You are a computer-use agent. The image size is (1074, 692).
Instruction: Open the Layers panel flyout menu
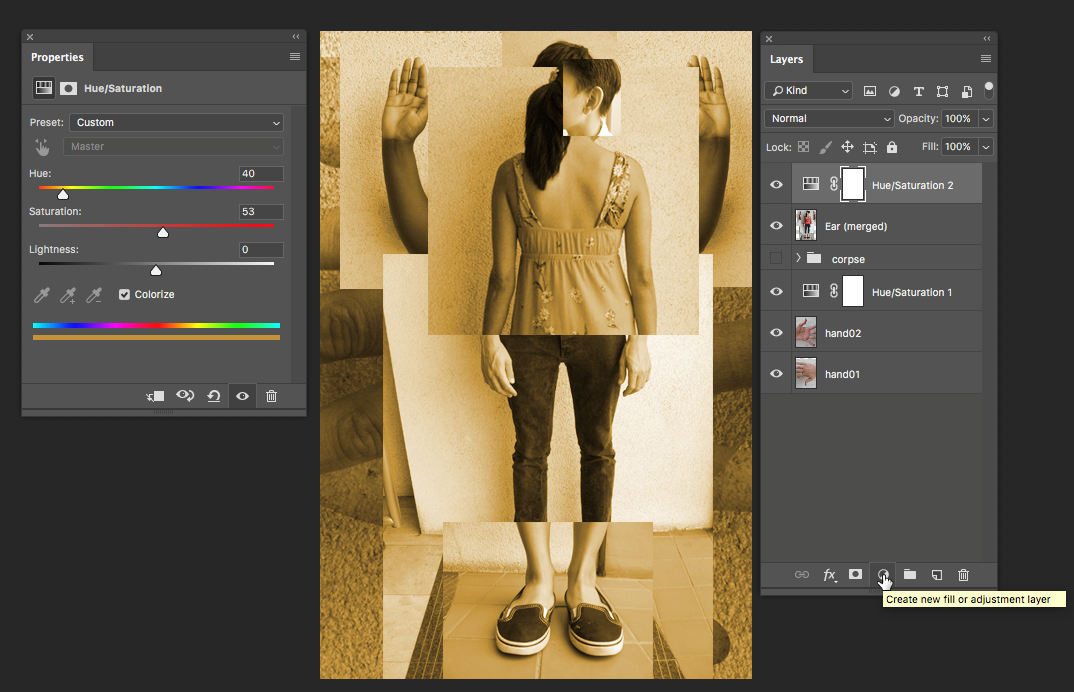[986, 59]
